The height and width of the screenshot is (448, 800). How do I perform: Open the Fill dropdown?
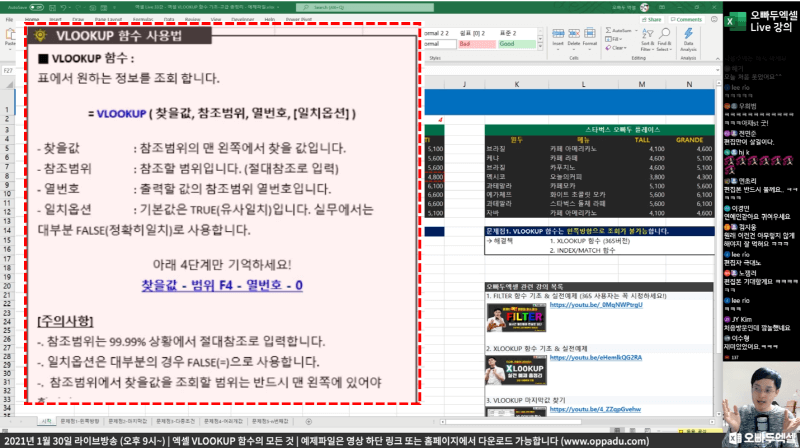(614, 39)
